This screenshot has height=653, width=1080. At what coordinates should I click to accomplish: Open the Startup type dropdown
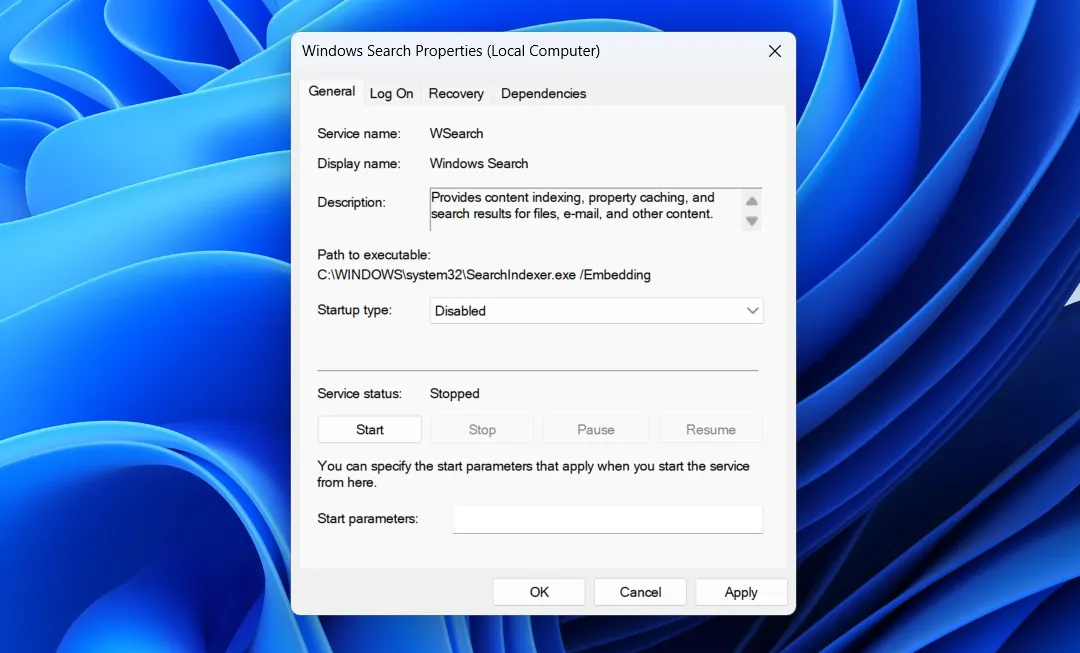(x=595, y=310)
